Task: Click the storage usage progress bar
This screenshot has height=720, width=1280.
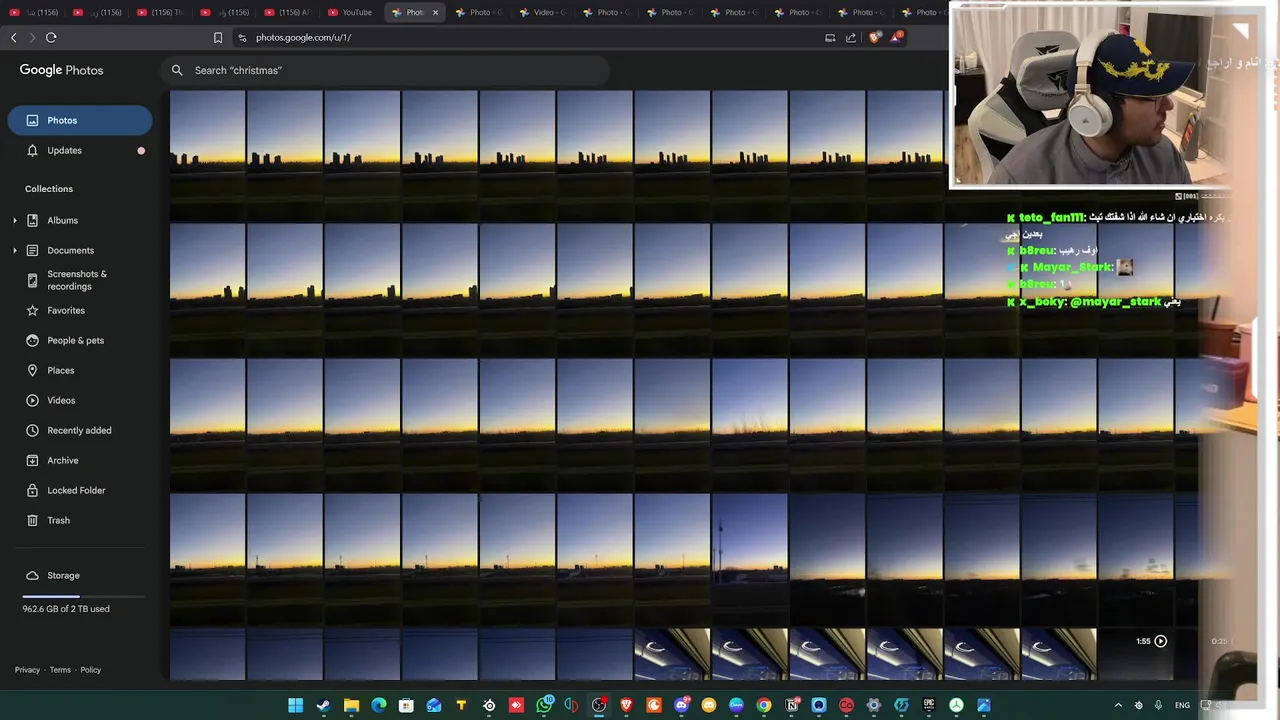Action: [84, 596]
